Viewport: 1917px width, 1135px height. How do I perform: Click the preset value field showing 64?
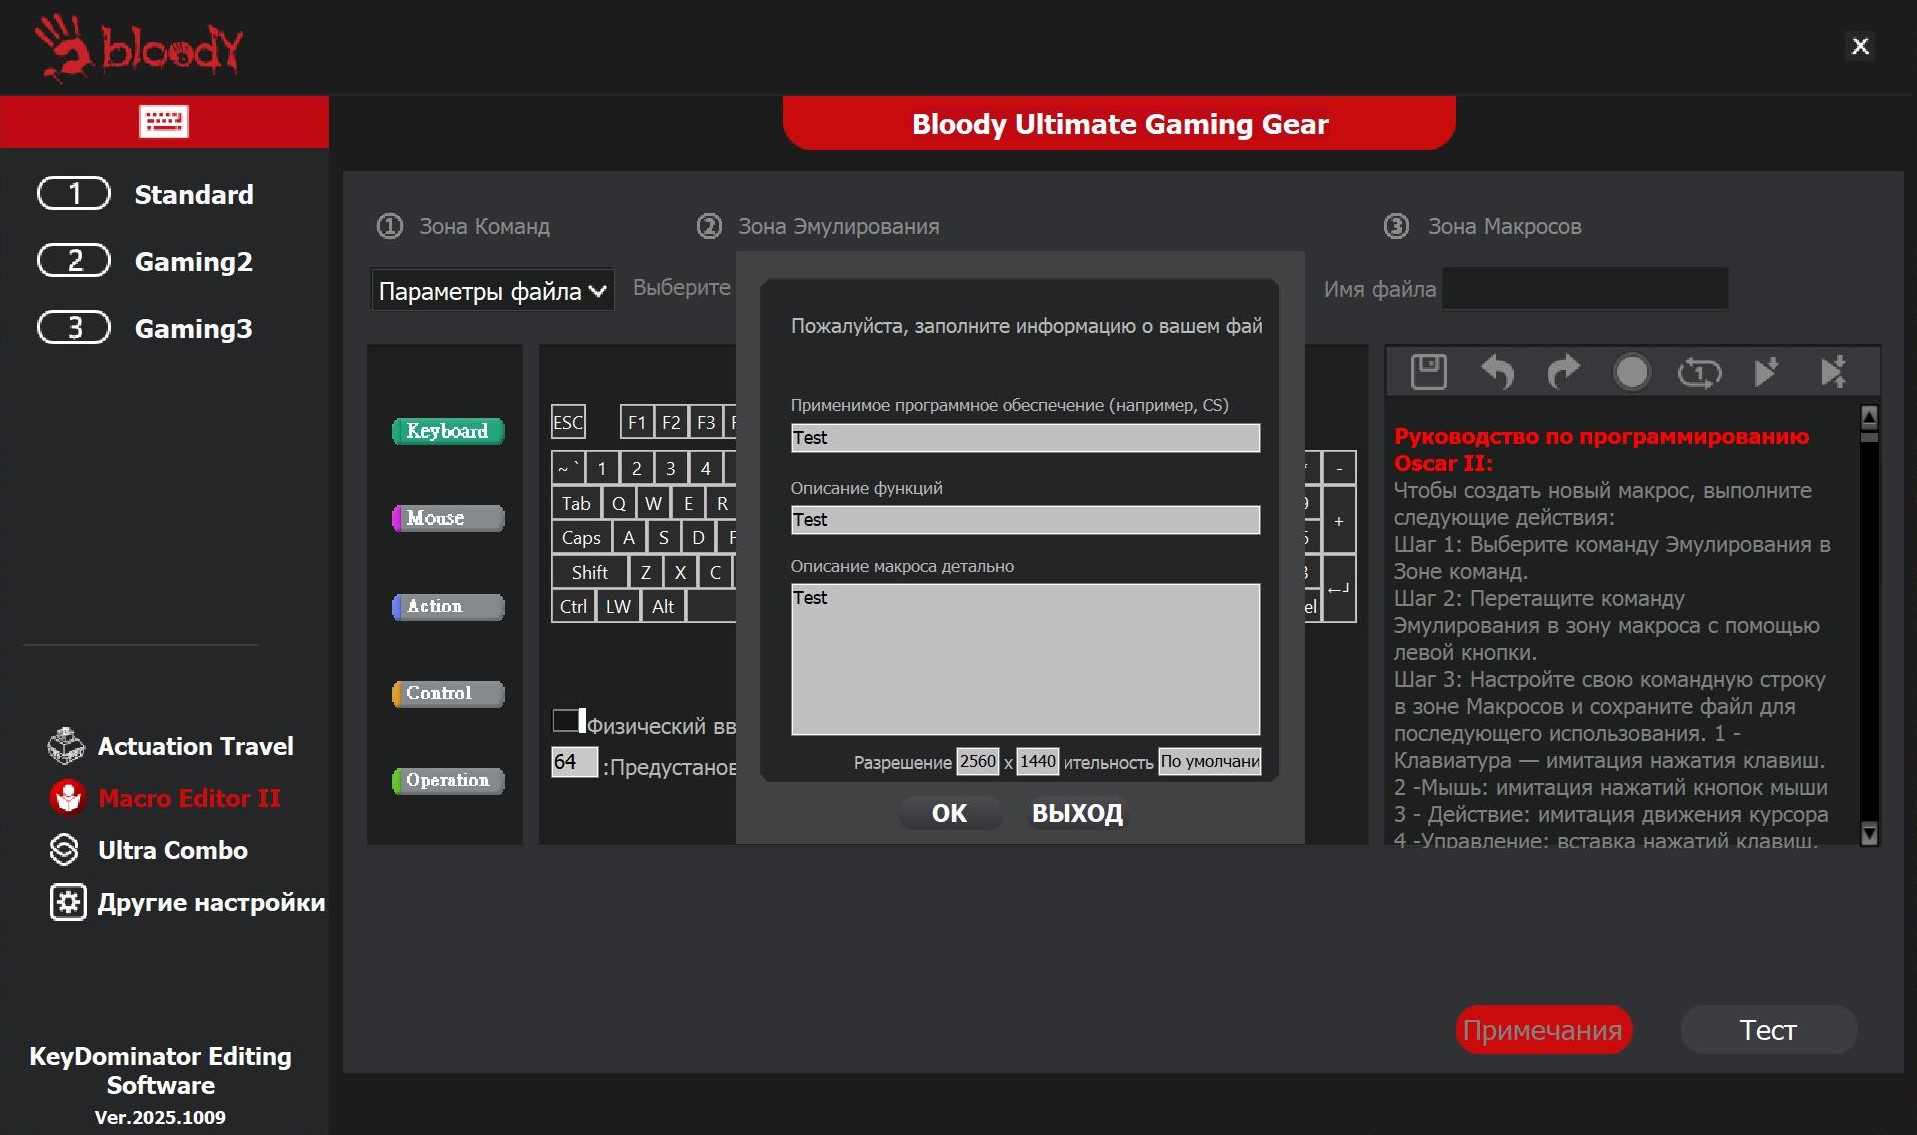click(x=574, y=762)
